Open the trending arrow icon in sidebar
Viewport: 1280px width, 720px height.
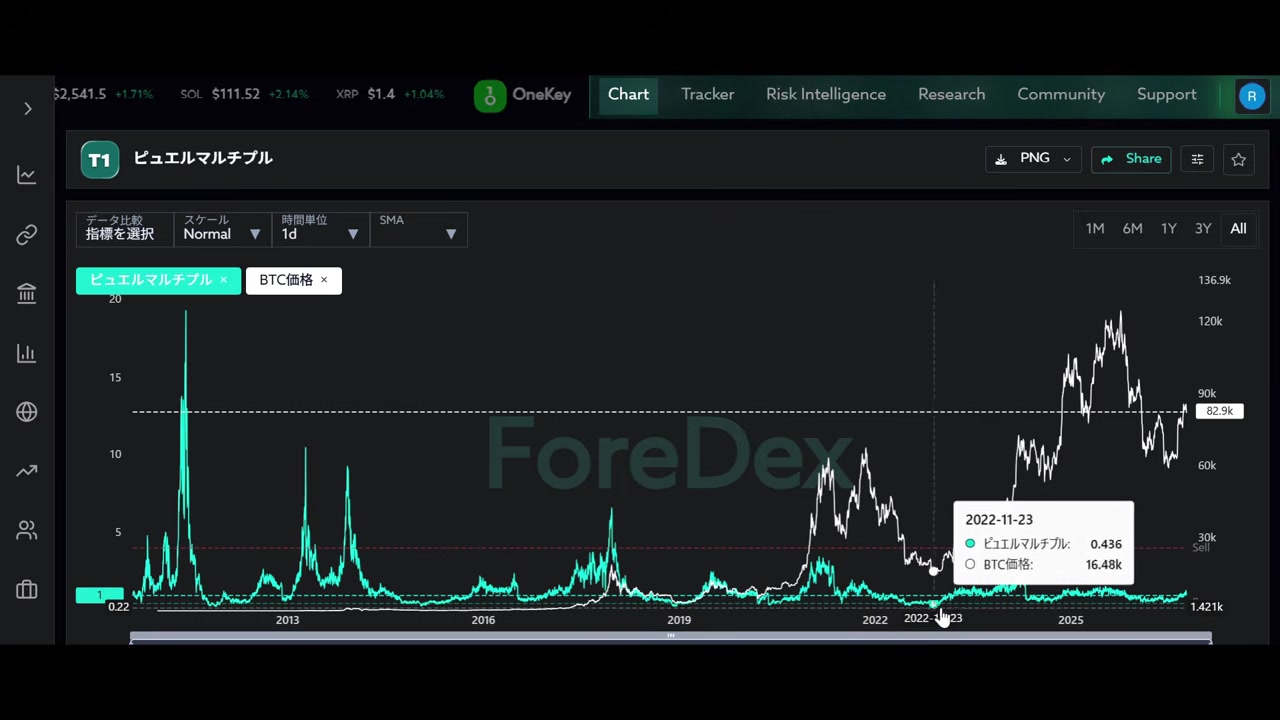pos(27,471)
